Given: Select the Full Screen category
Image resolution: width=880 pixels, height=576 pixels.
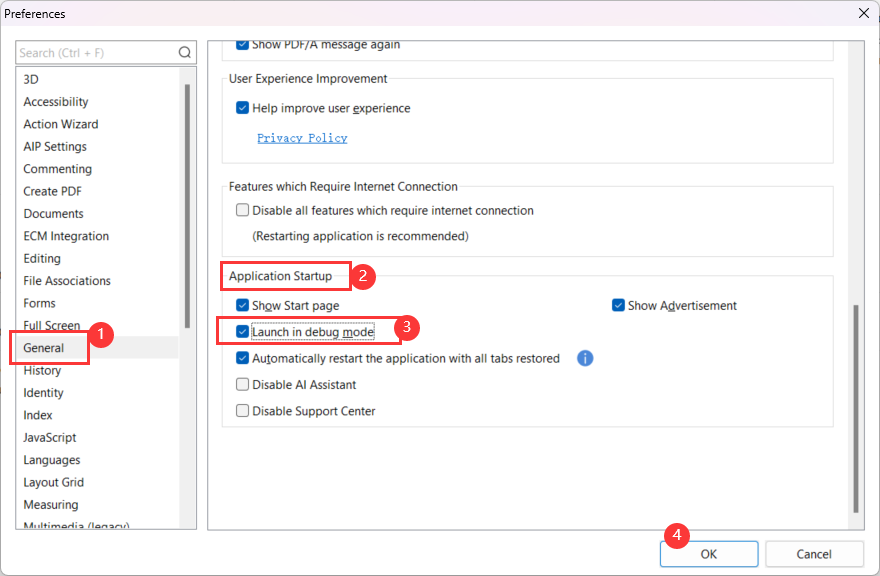Looking at the screenshot, I should pyautogui.click(x=52, y=325).
